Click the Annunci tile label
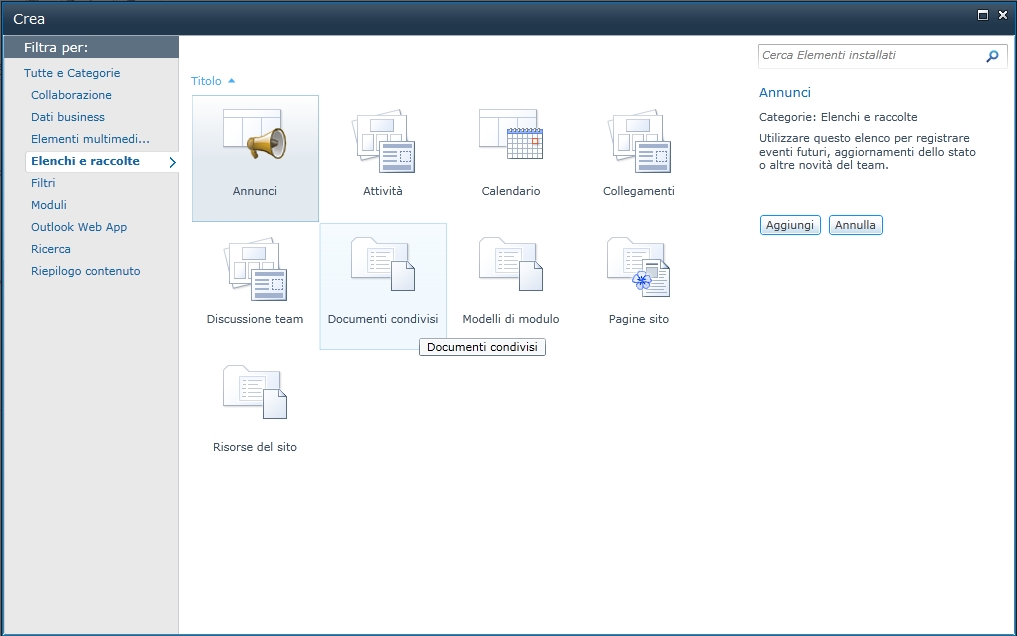This screenshot has width=1017, height=636. pos(255,191)
